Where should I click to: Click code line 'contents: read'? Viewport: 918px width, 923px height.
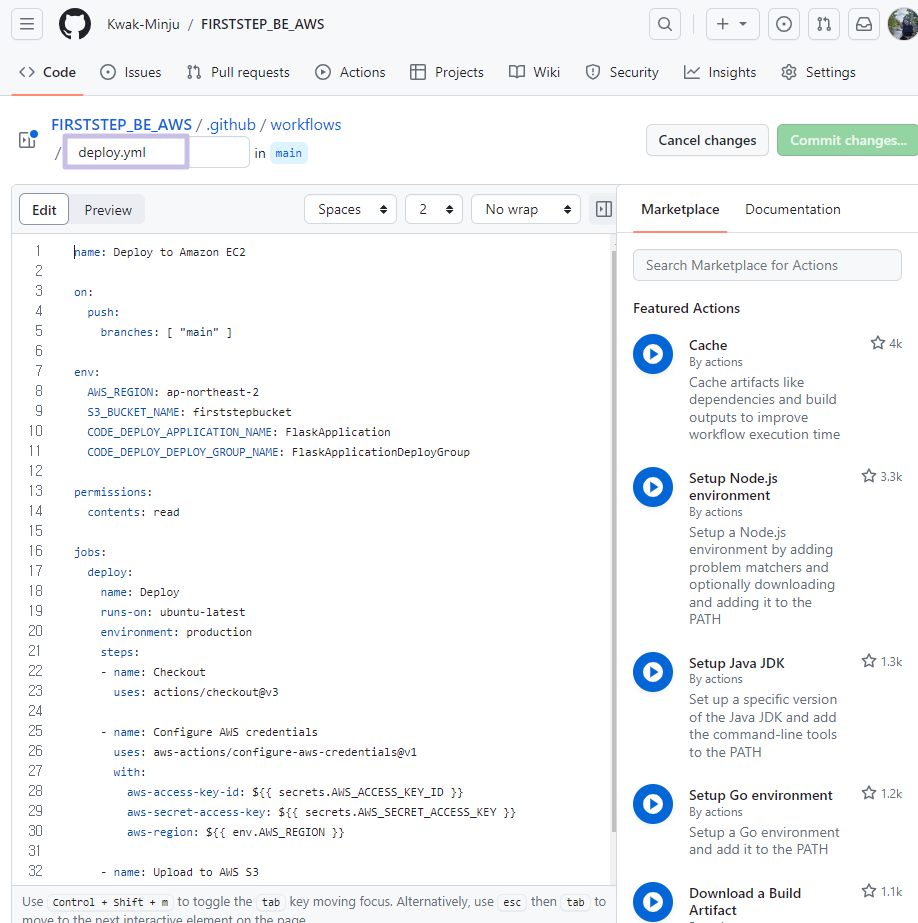[x=134, y=512]
